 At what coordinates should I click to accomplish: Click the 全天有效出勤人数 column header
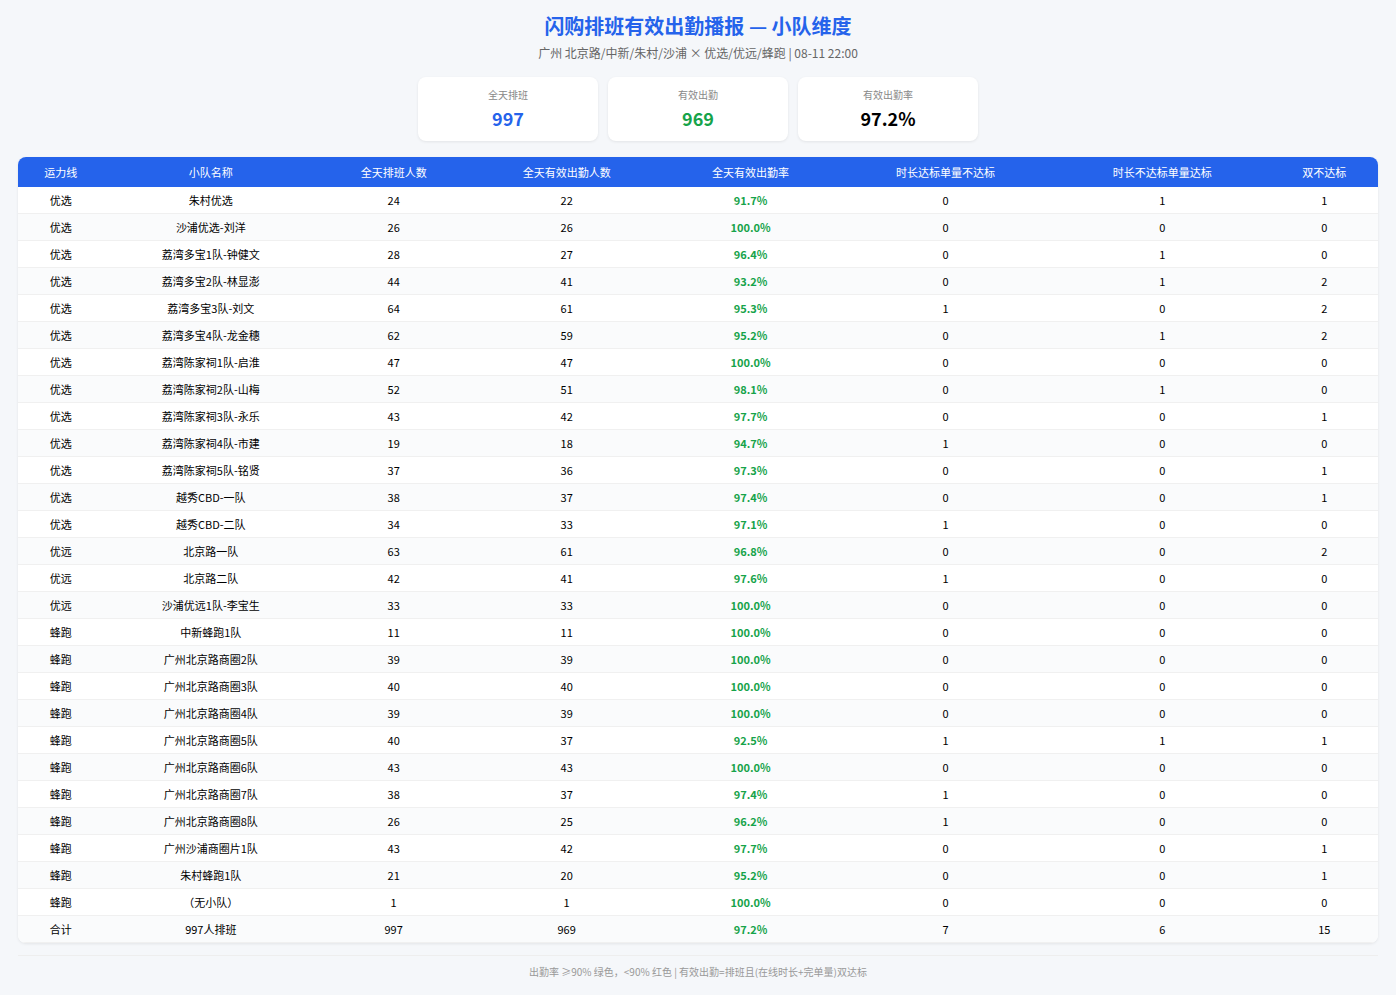pos(567,173)
